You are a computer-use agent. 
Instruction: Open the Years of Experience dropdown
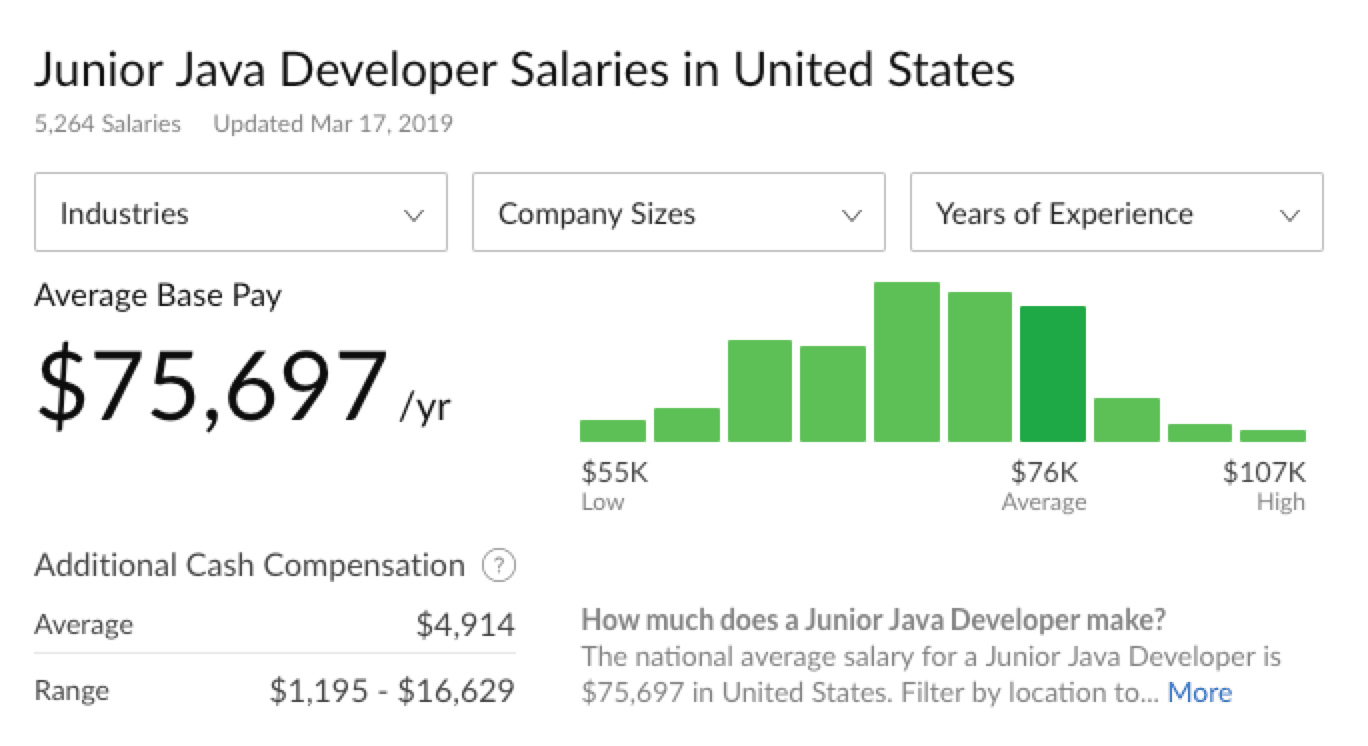point(1116,213)
